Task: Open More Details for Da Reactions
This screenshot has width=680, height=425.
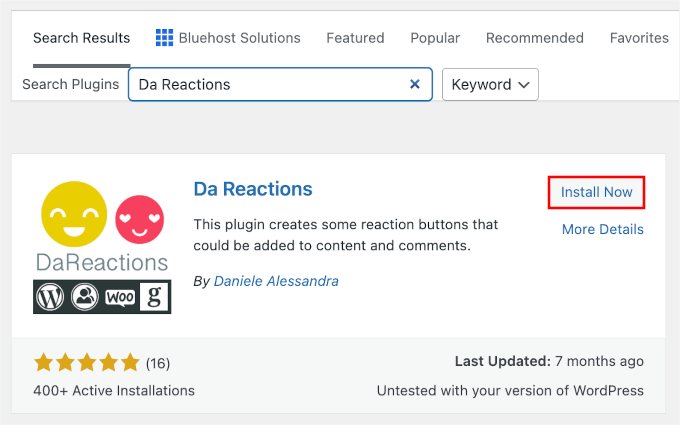Action: click(602, 229)
